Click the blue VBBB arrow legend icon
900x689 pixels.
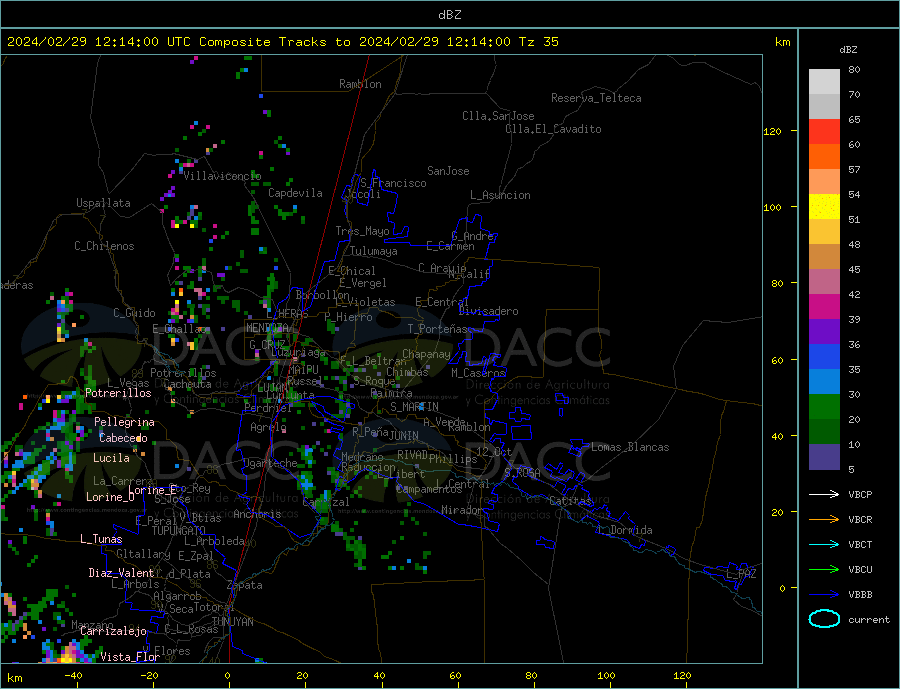pyautogui.click(x=824, y=594)
